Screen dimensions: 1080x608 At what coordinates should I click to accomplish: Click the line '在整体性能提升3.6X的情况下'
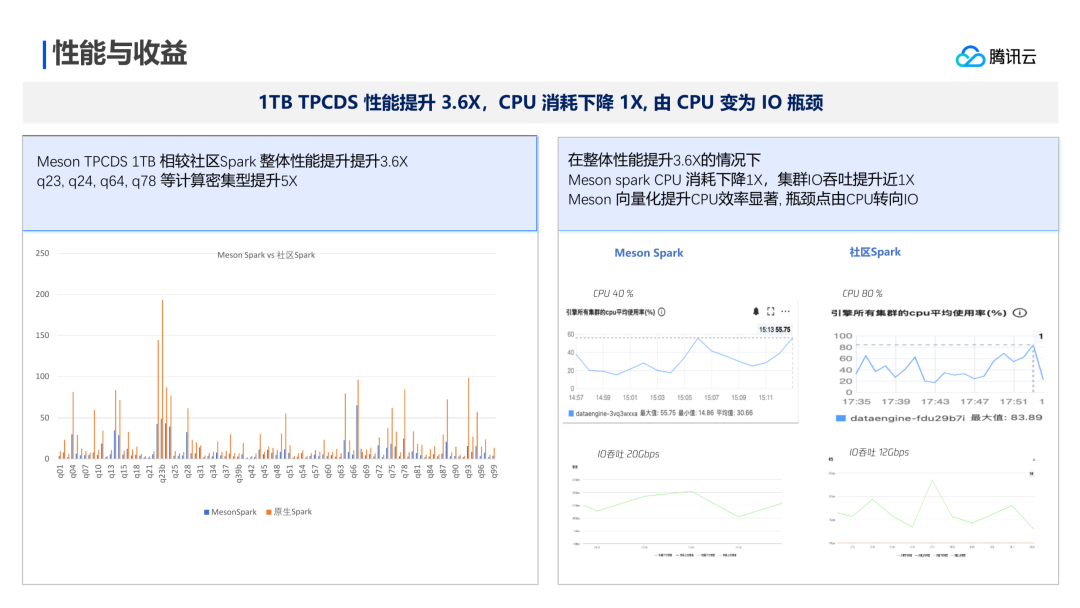pos(664,160)
